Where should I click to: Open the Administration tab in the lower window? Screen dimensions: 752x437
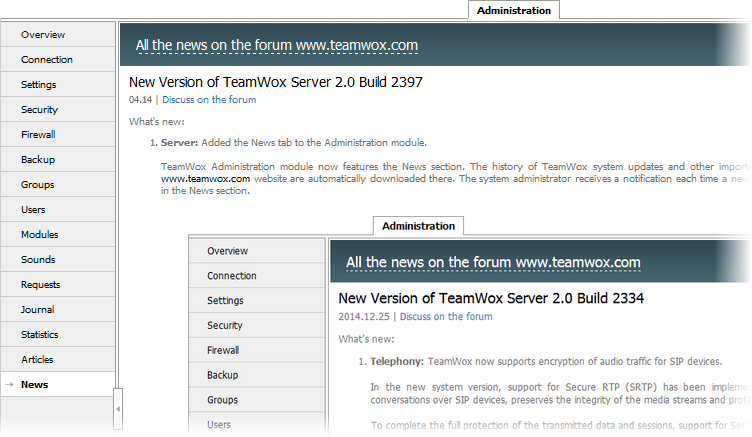pos(418,226)
